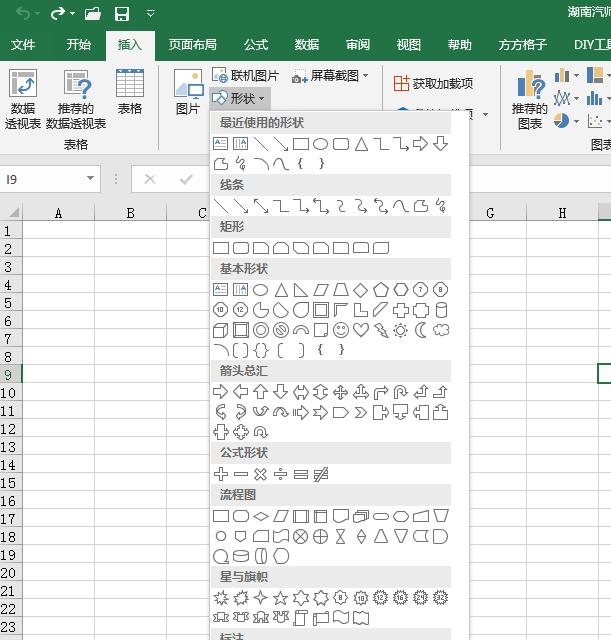Click the Pictures (图片) button
This screenshot has height=640, width=611.
(188, 92)
